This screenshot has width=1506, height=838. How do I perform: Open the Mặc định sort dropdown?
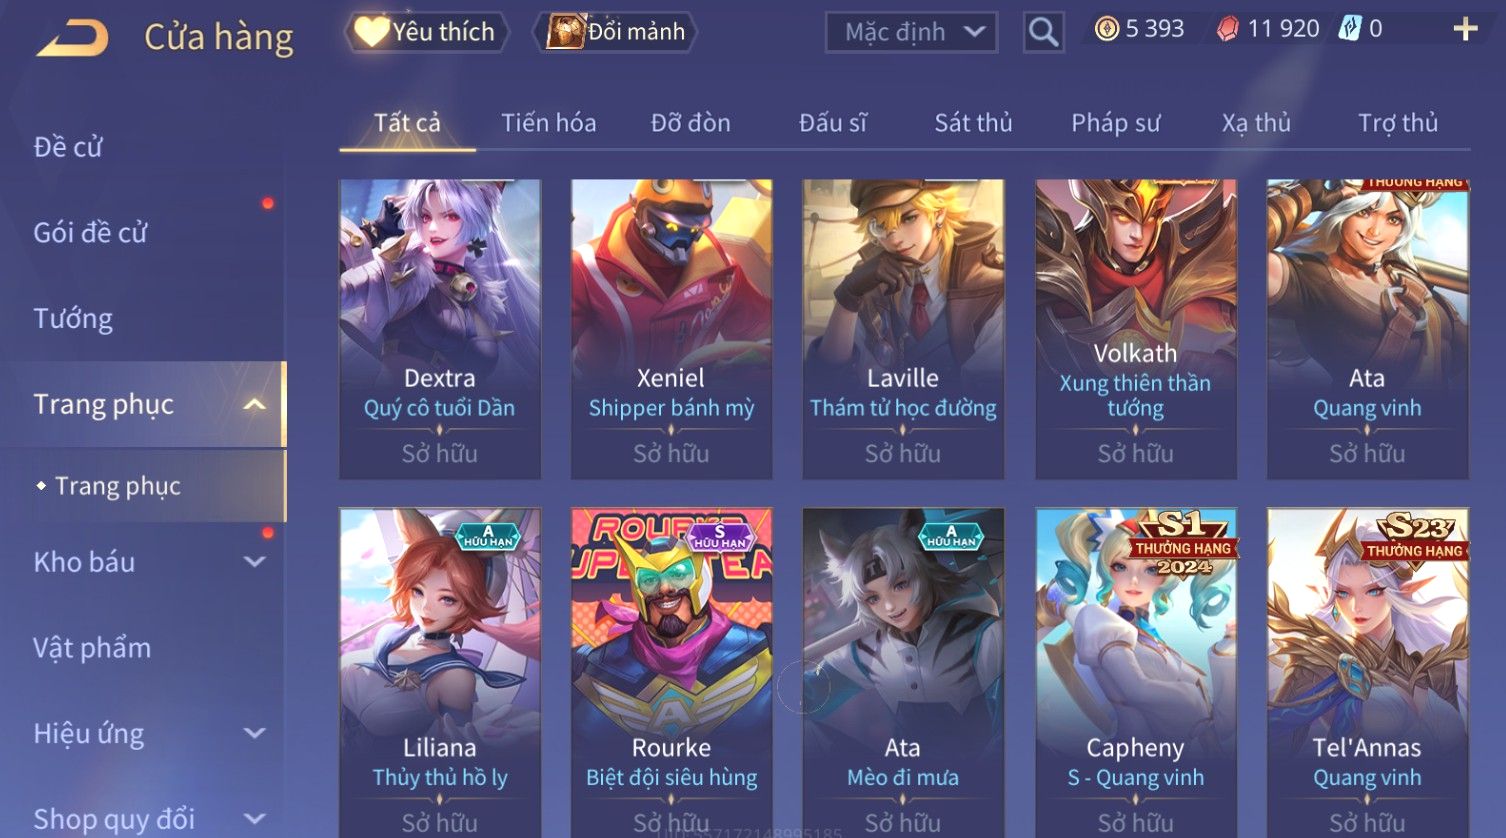point(911,33)
